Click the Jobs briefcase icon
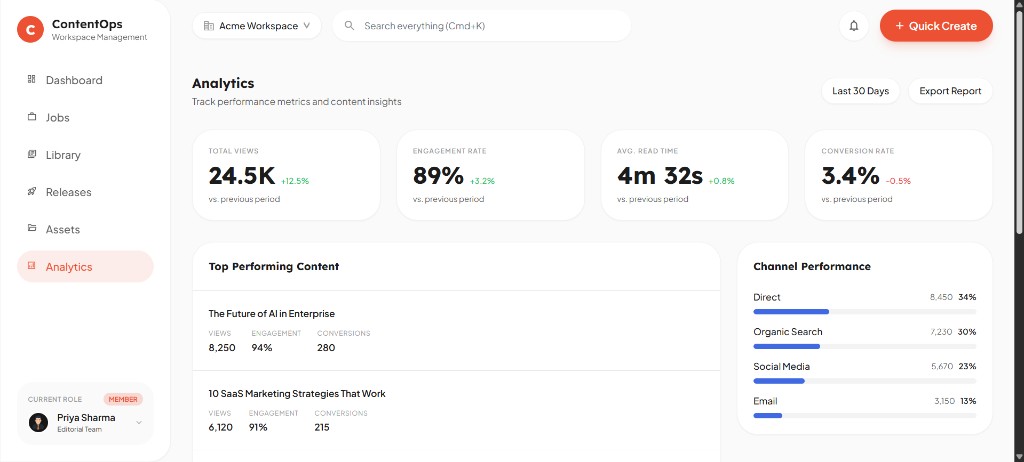1024x462 pixels. click(31, 117)
